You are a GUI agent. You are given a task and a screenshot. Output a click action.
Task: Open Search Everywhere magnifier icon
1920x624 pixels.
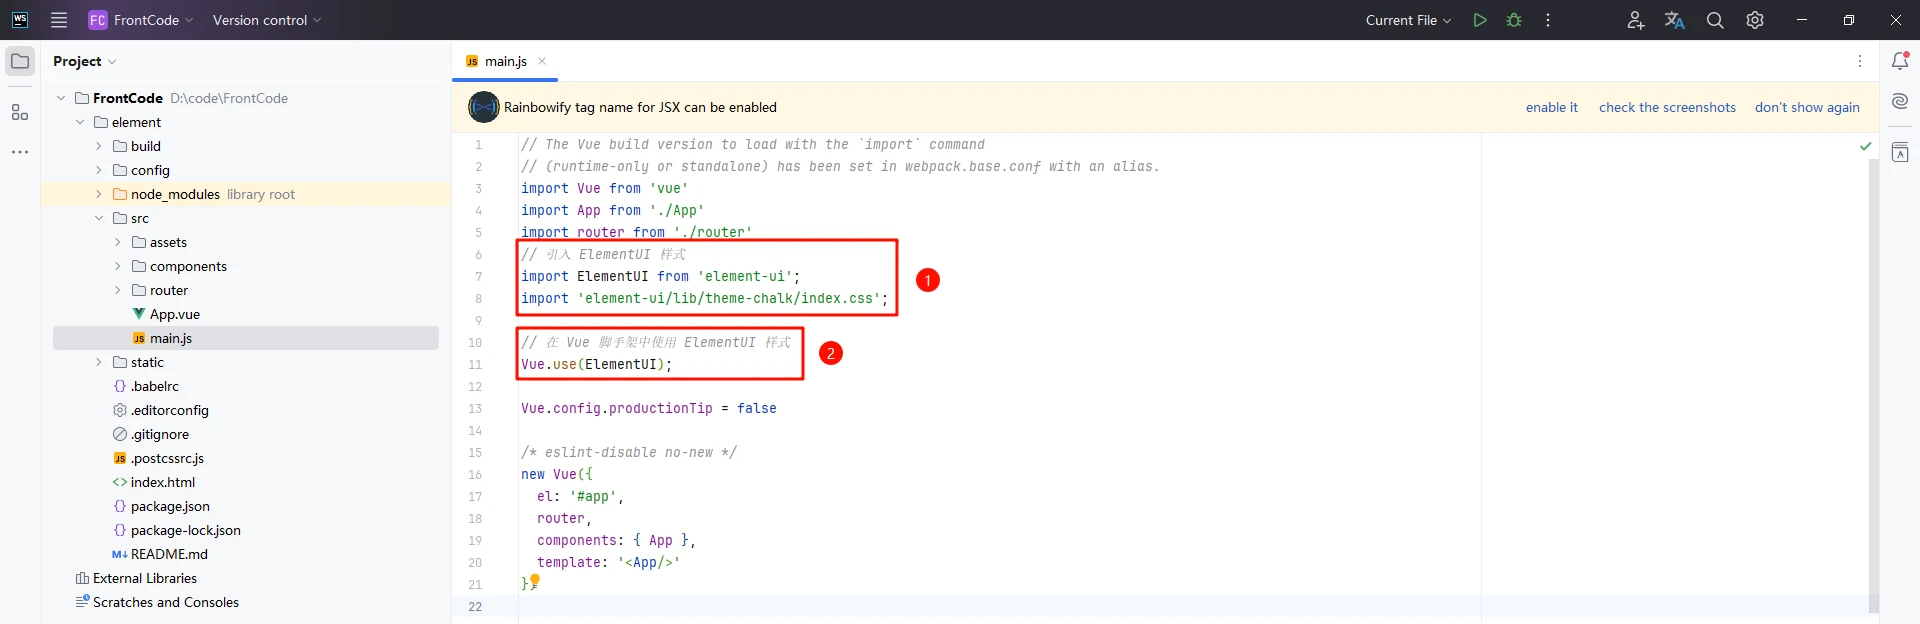pos(1715,20)
